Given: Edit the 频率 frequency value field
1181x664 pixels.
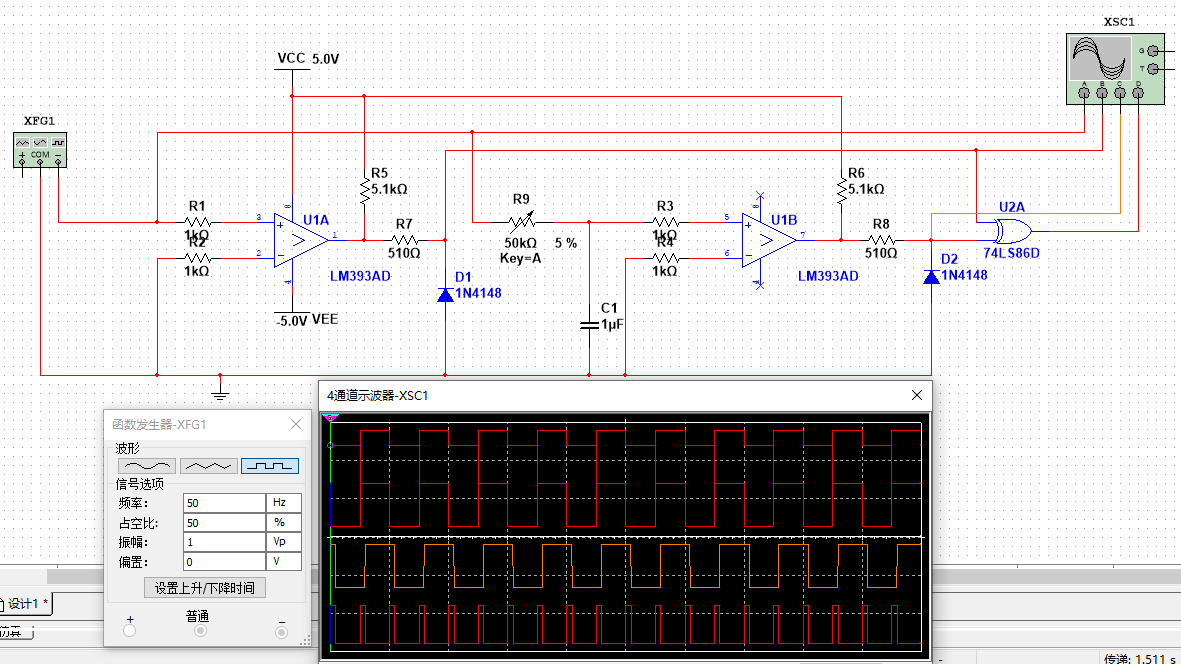Looking at the screenshot, I should 224,503.
